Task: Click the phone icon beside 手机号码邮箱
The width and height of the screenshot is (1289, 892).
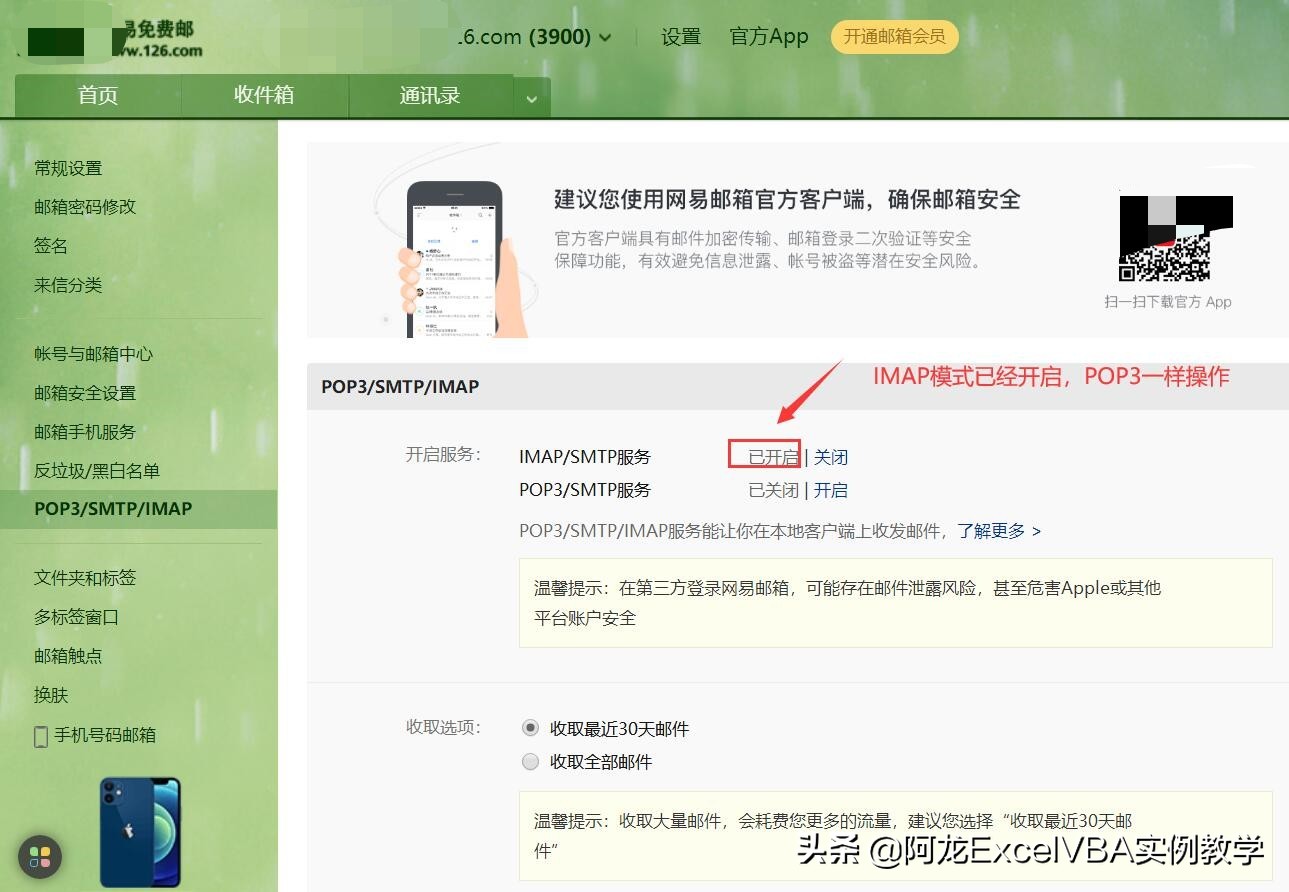Action: pyautogui.click(x=40, y=735)
